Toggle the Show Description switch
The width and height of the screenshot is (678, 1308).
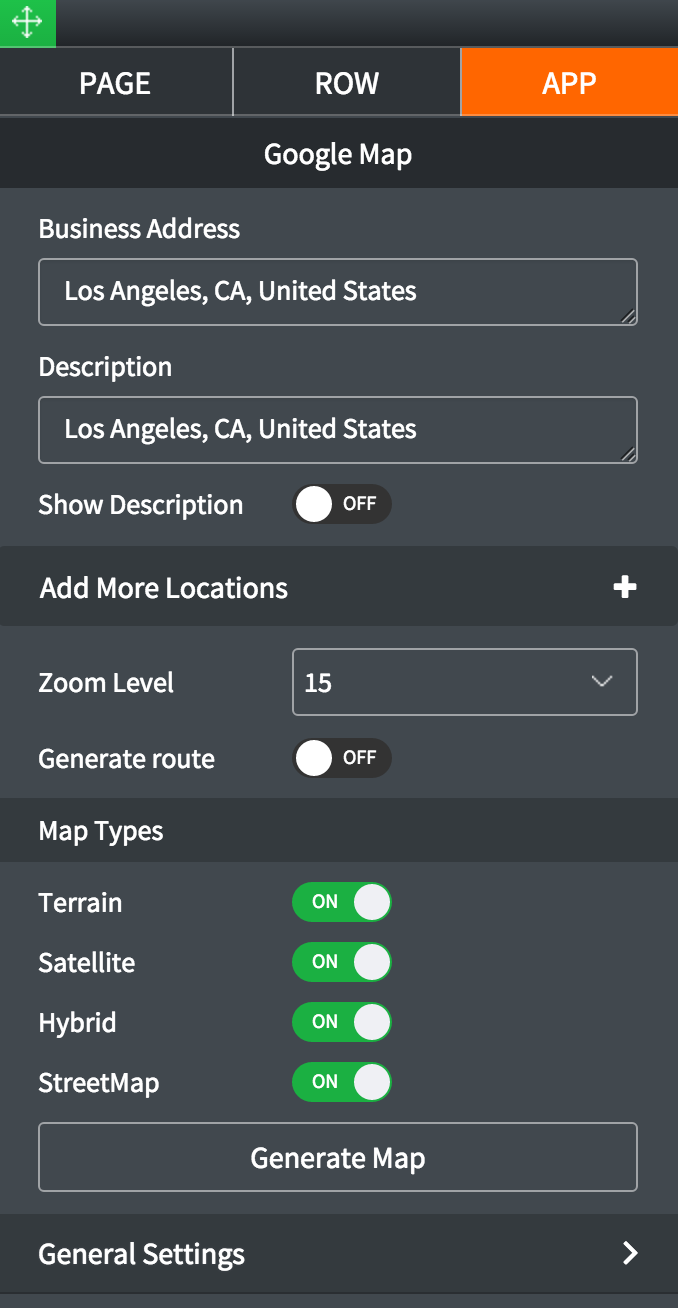[341, 504]
